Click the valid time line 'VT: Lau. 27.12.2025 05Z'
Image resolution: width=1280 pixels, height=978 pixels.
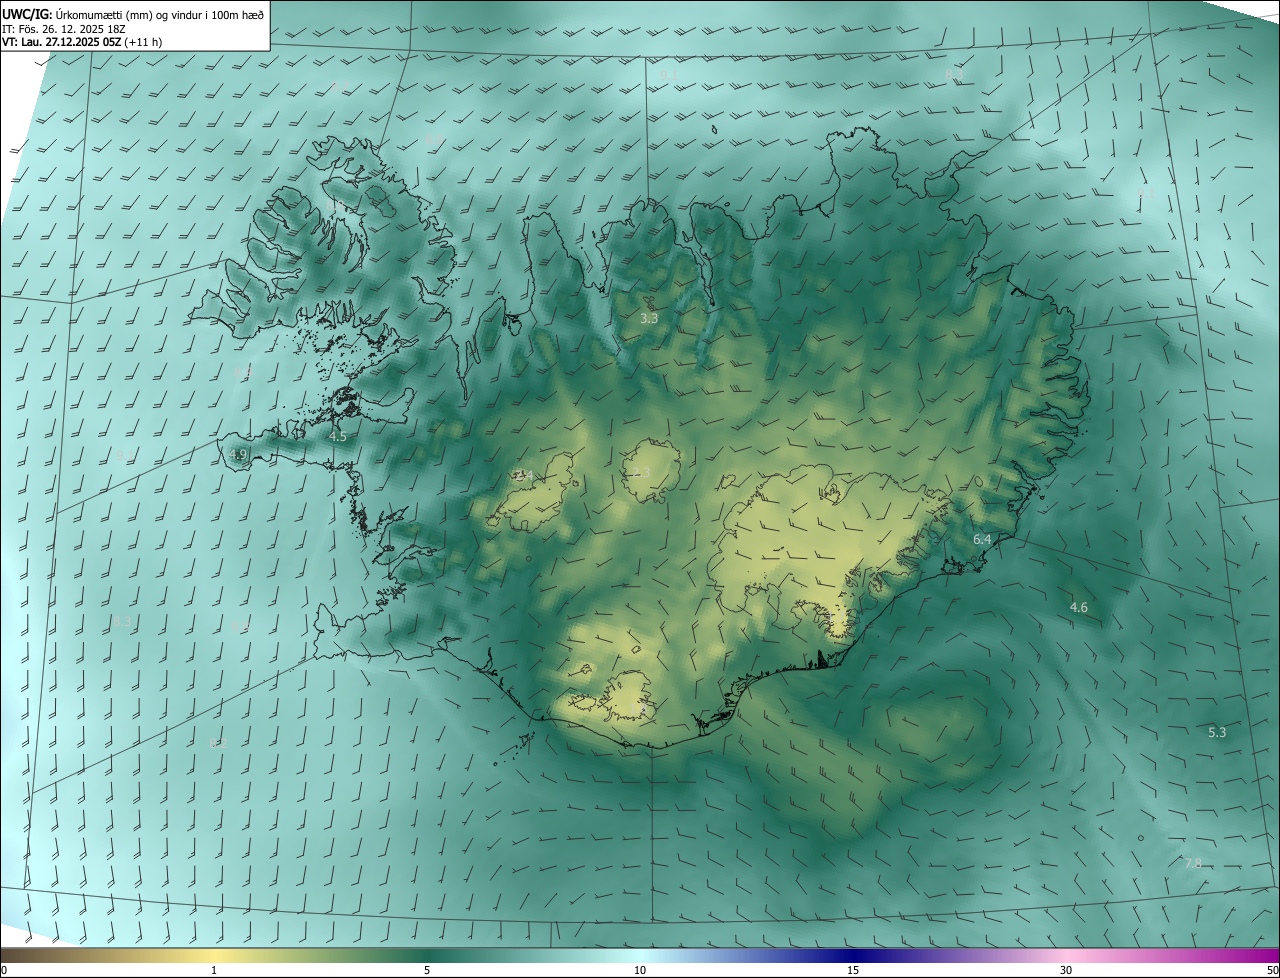82,43
